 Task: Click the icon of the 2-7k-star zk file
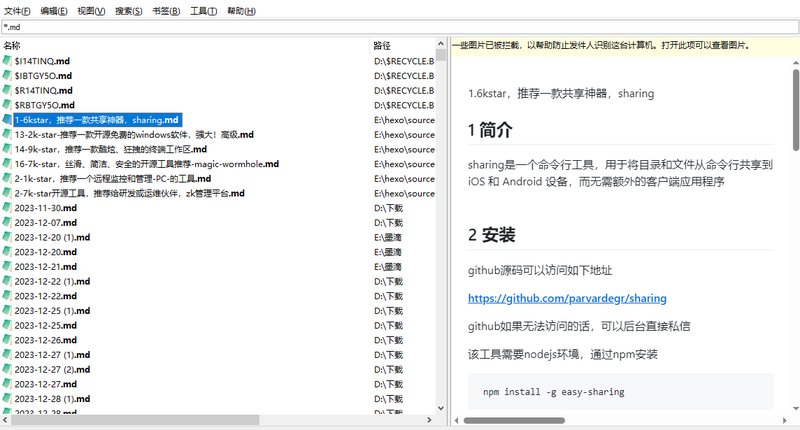click(8, 194)
